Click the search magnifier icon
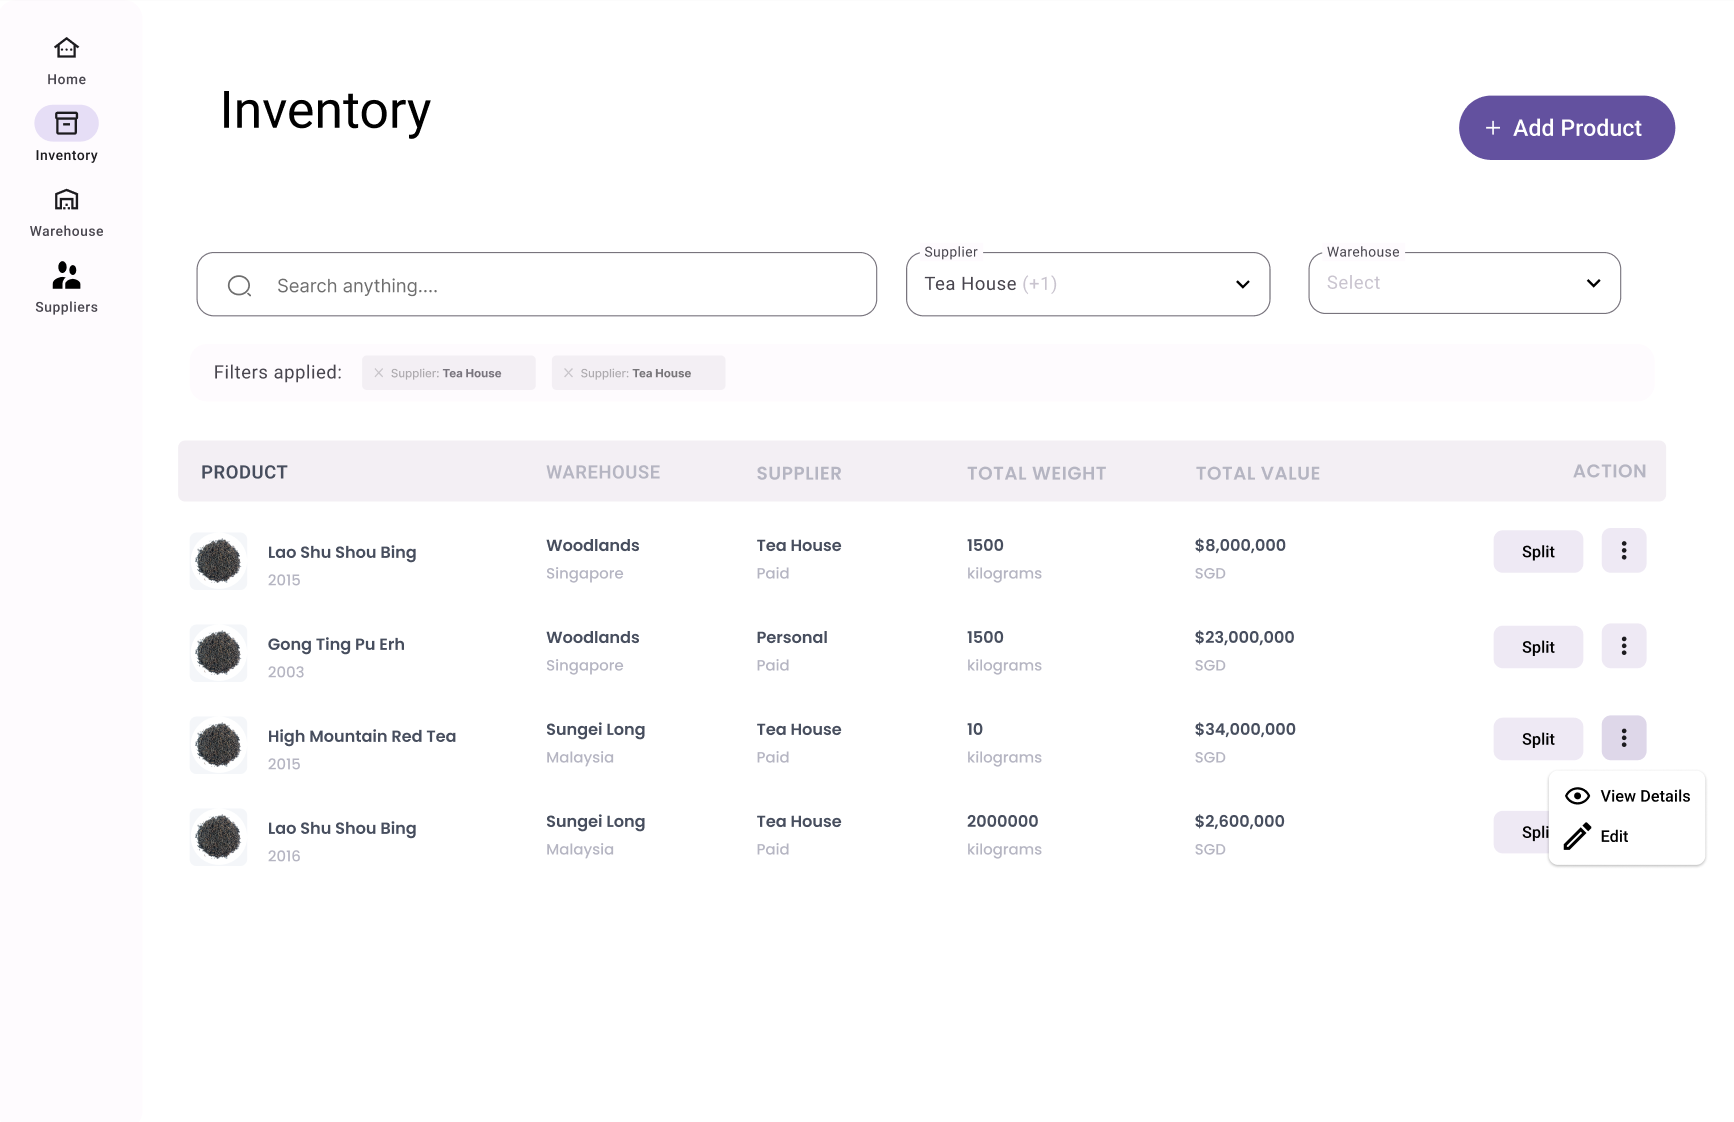Image resolution: width=1734 pixels, height=1122 pixels. click(x=239, y=286)
